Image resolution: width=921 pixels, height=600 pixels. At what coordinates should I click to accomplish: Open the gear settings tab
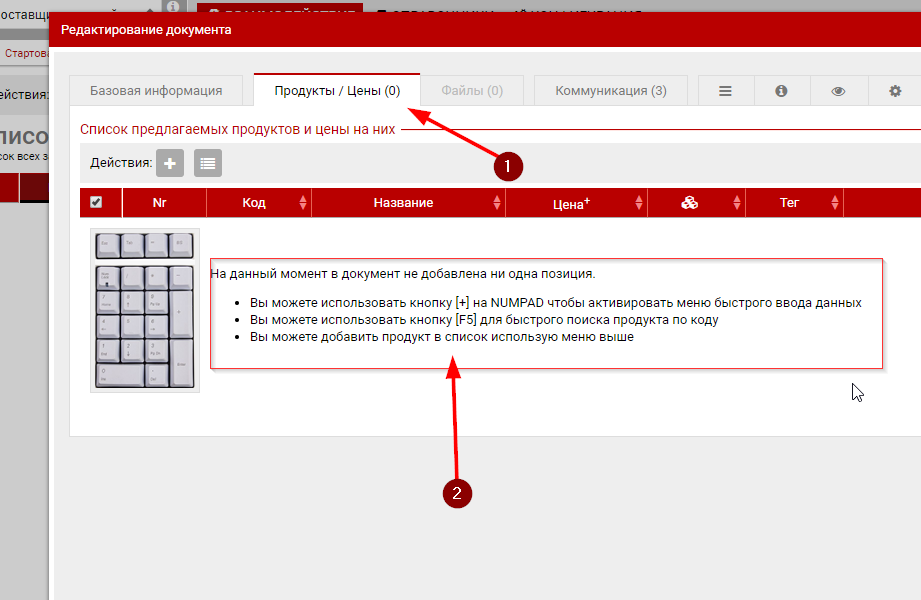pyautogui.click(x=895, y=91)
